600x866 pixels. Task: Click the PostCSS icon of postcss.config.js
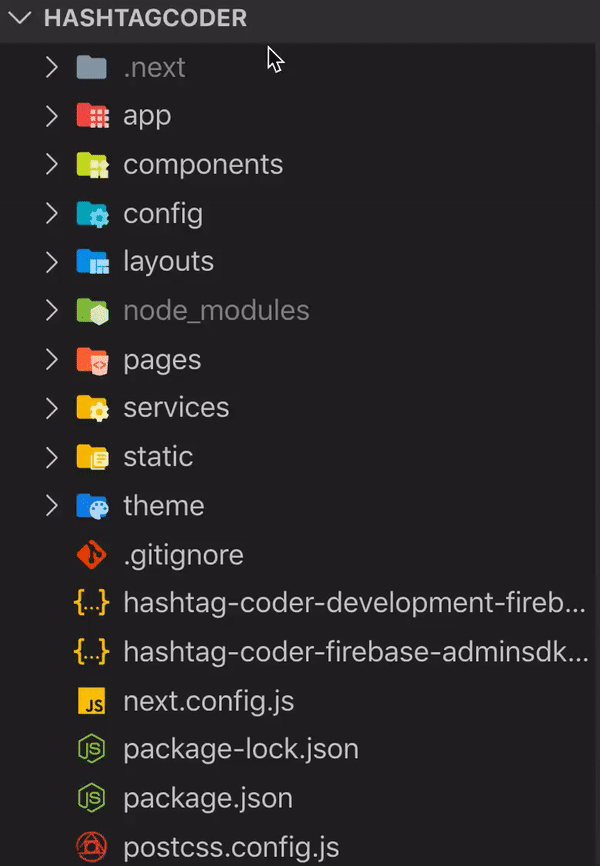(x=92, y=847)
